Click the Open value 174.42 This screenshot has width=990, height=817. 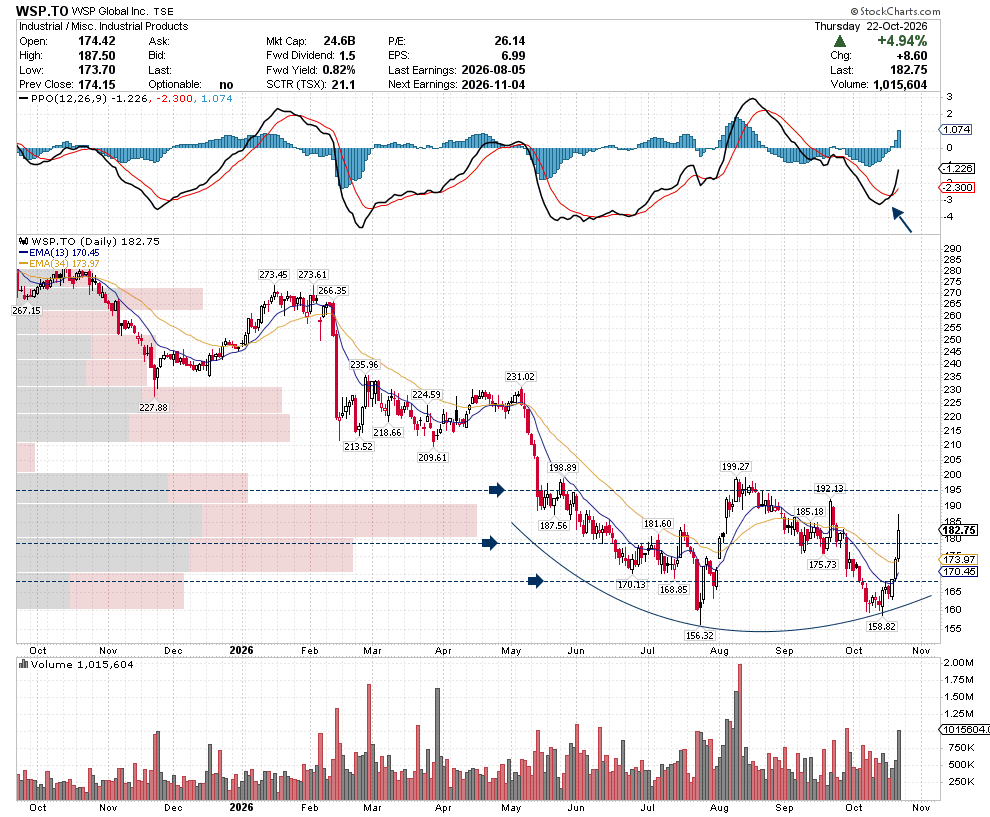(97, 41)
